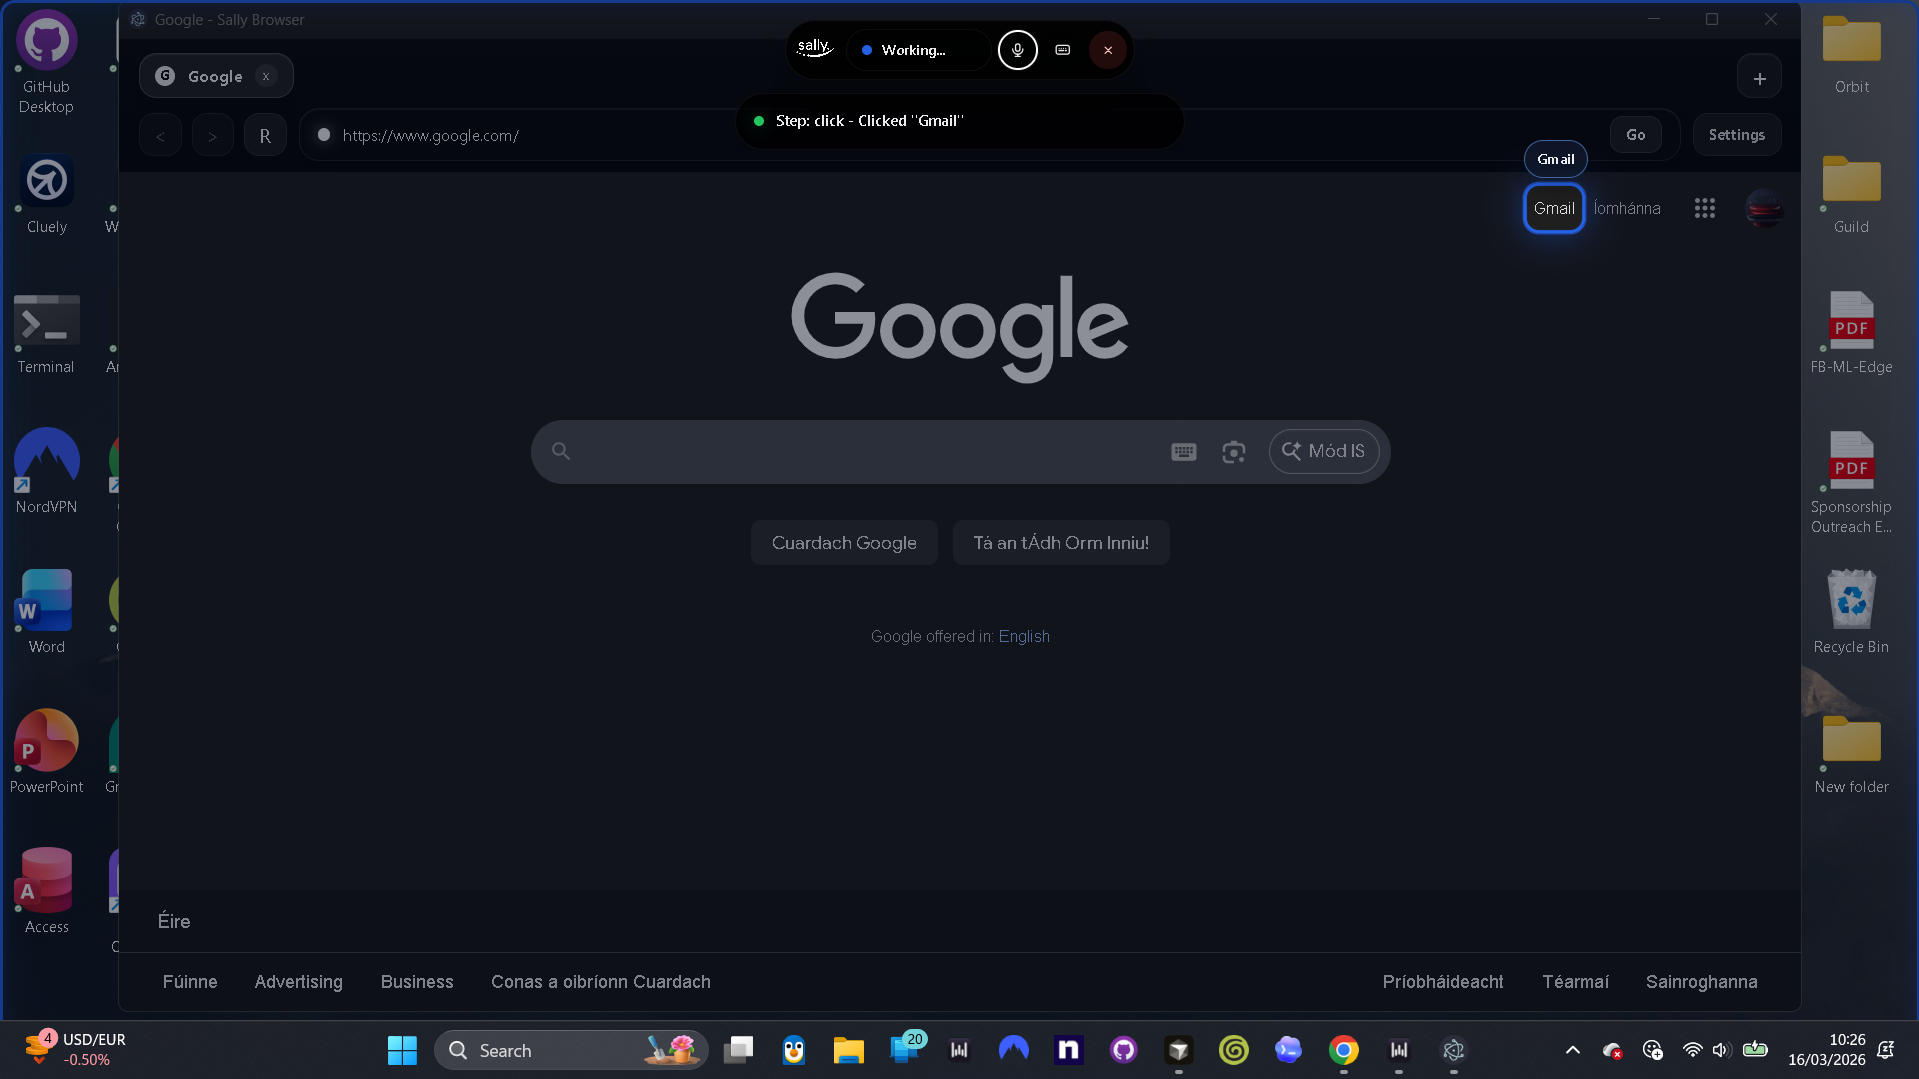Click the Go button
Image resolution: width=1919 pixels, height=1079 pixels.
(x=1636, y=135)
